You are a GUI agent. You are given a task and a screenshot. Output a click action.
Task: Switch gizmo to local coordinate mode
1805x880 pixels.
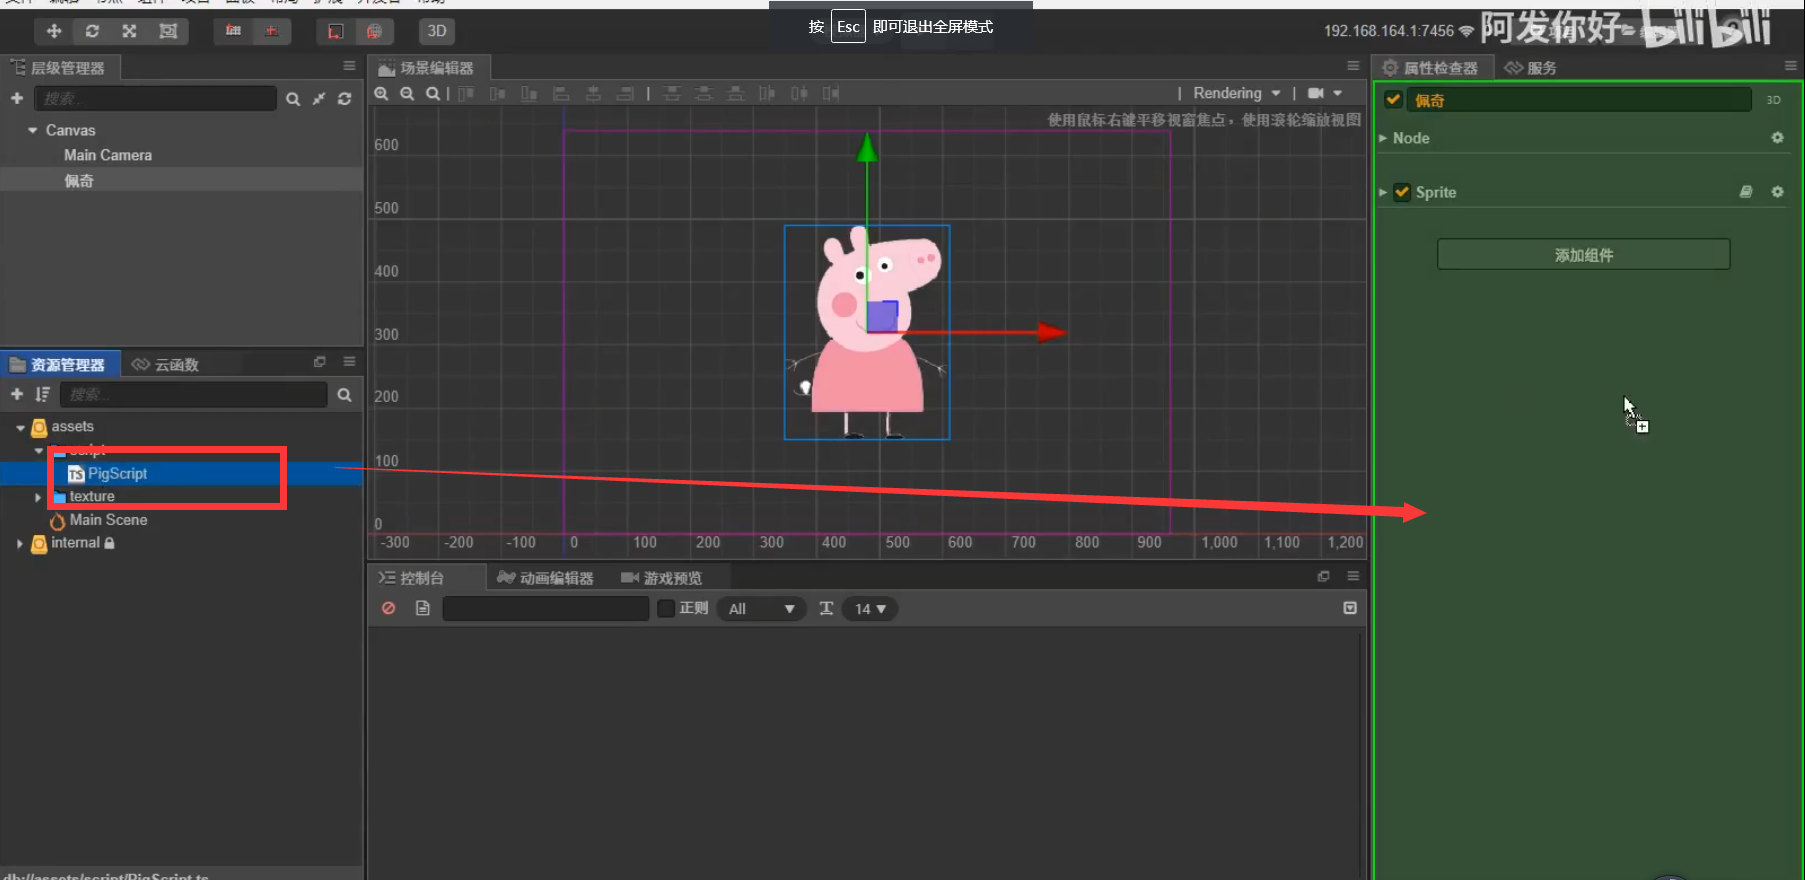point(336,31)
